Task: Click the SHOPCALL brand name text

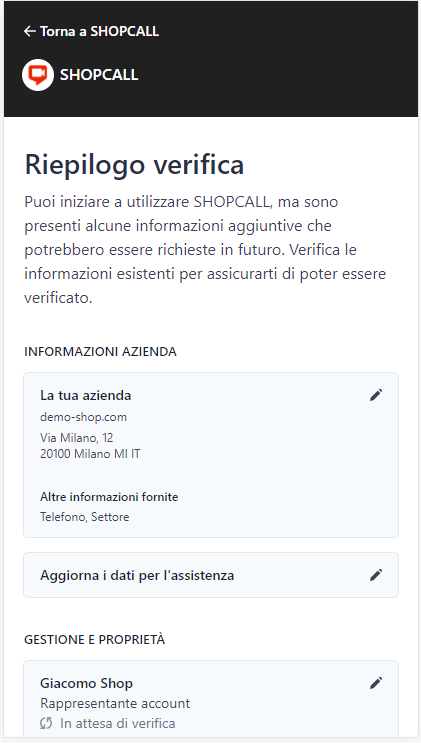Action: pos(99,75)
